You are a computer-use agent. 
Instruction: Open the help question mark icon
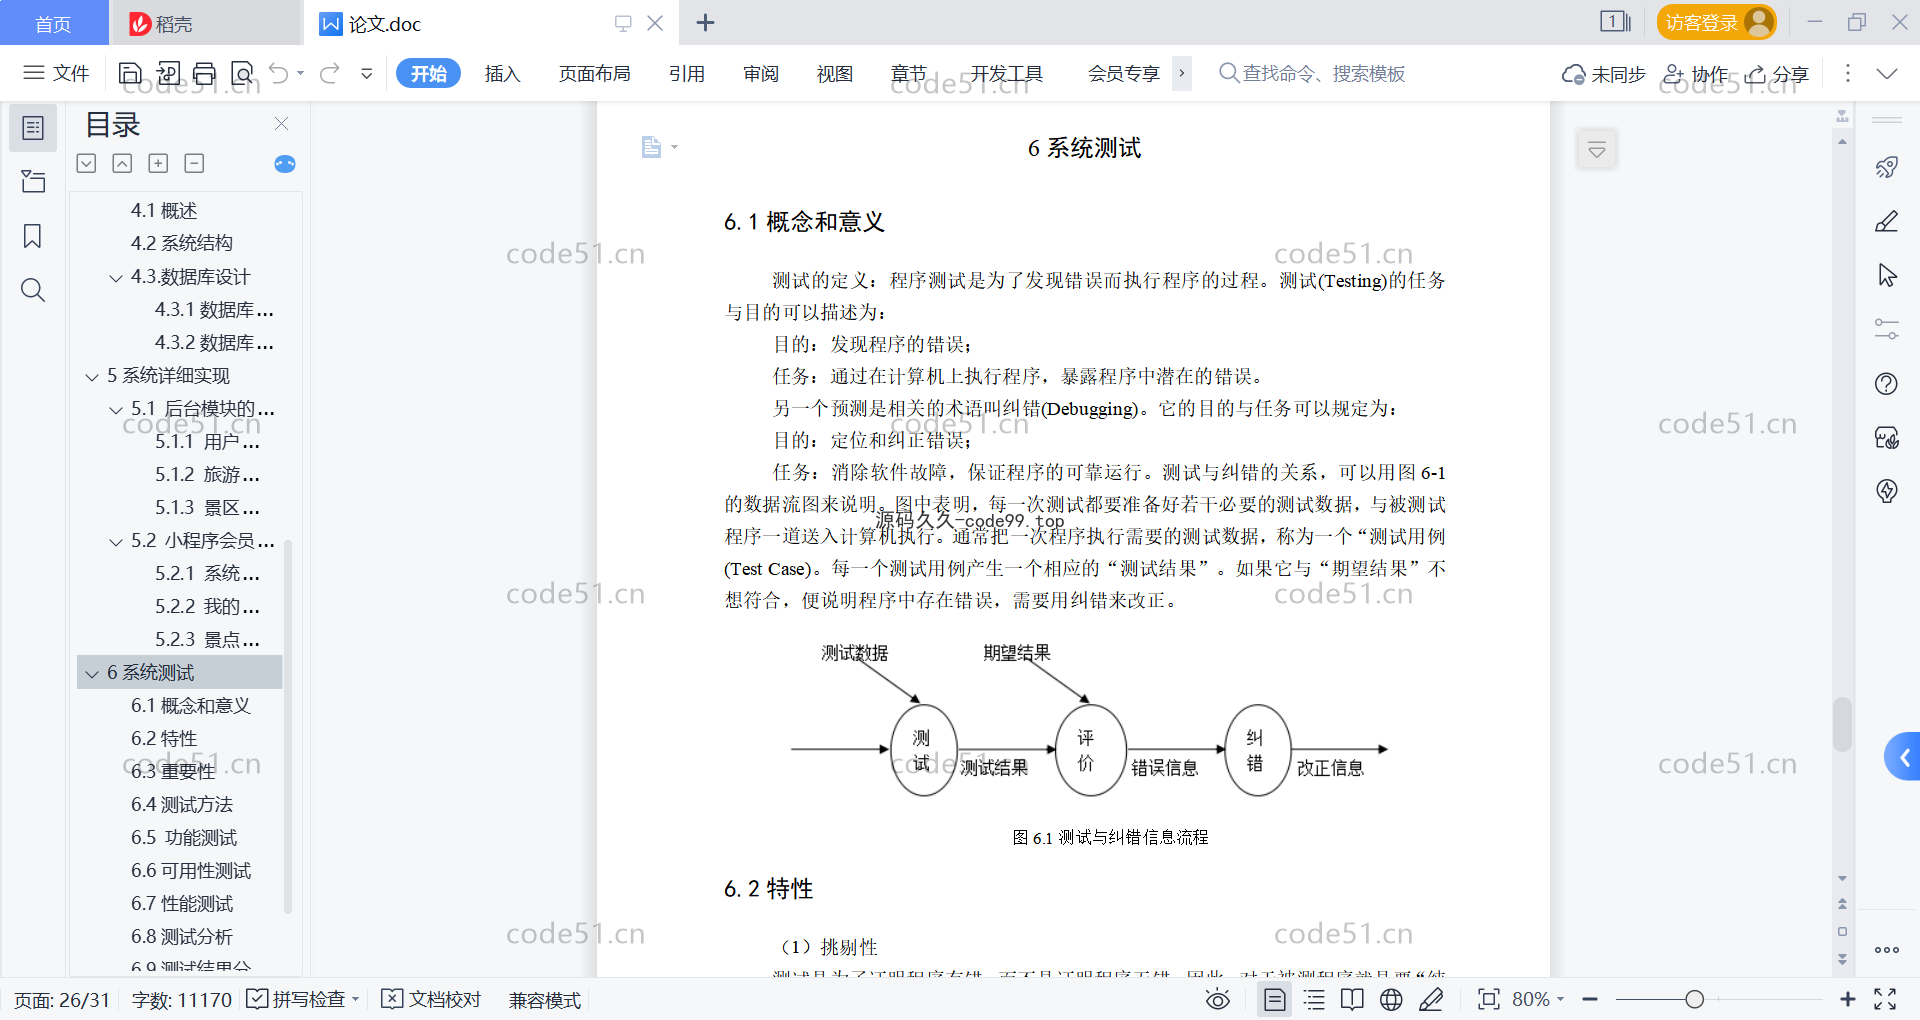(x=1886, y=383)
